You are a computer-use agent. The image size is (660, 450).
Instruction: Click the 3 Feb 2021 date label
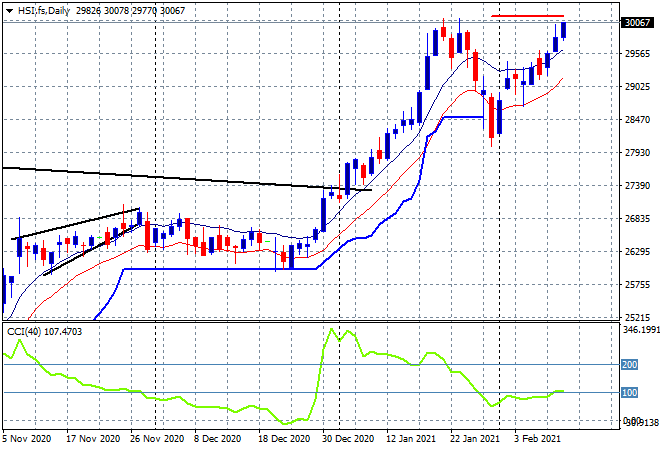[x=537, y=439]
